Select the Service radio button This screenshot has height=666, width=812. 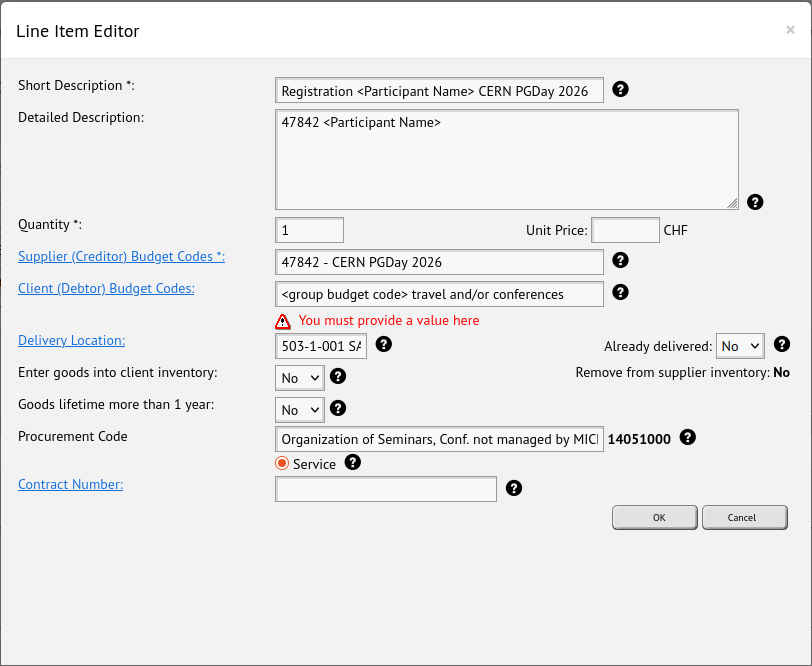[282, 463]
